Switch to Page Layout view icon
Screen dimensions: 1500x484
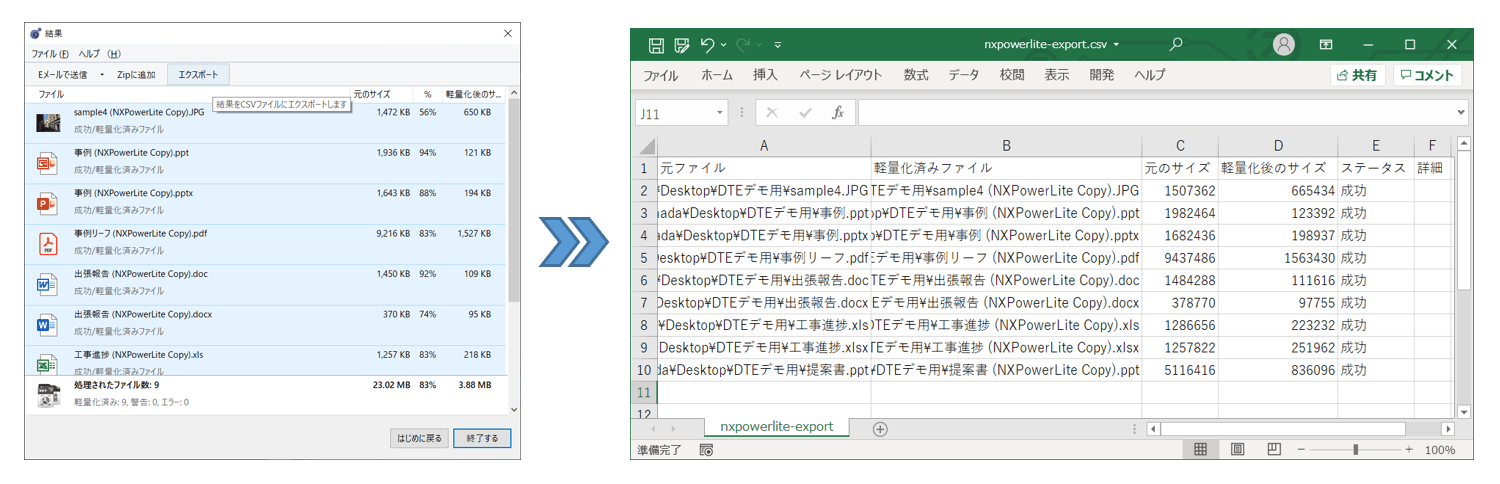point(1237,450)
